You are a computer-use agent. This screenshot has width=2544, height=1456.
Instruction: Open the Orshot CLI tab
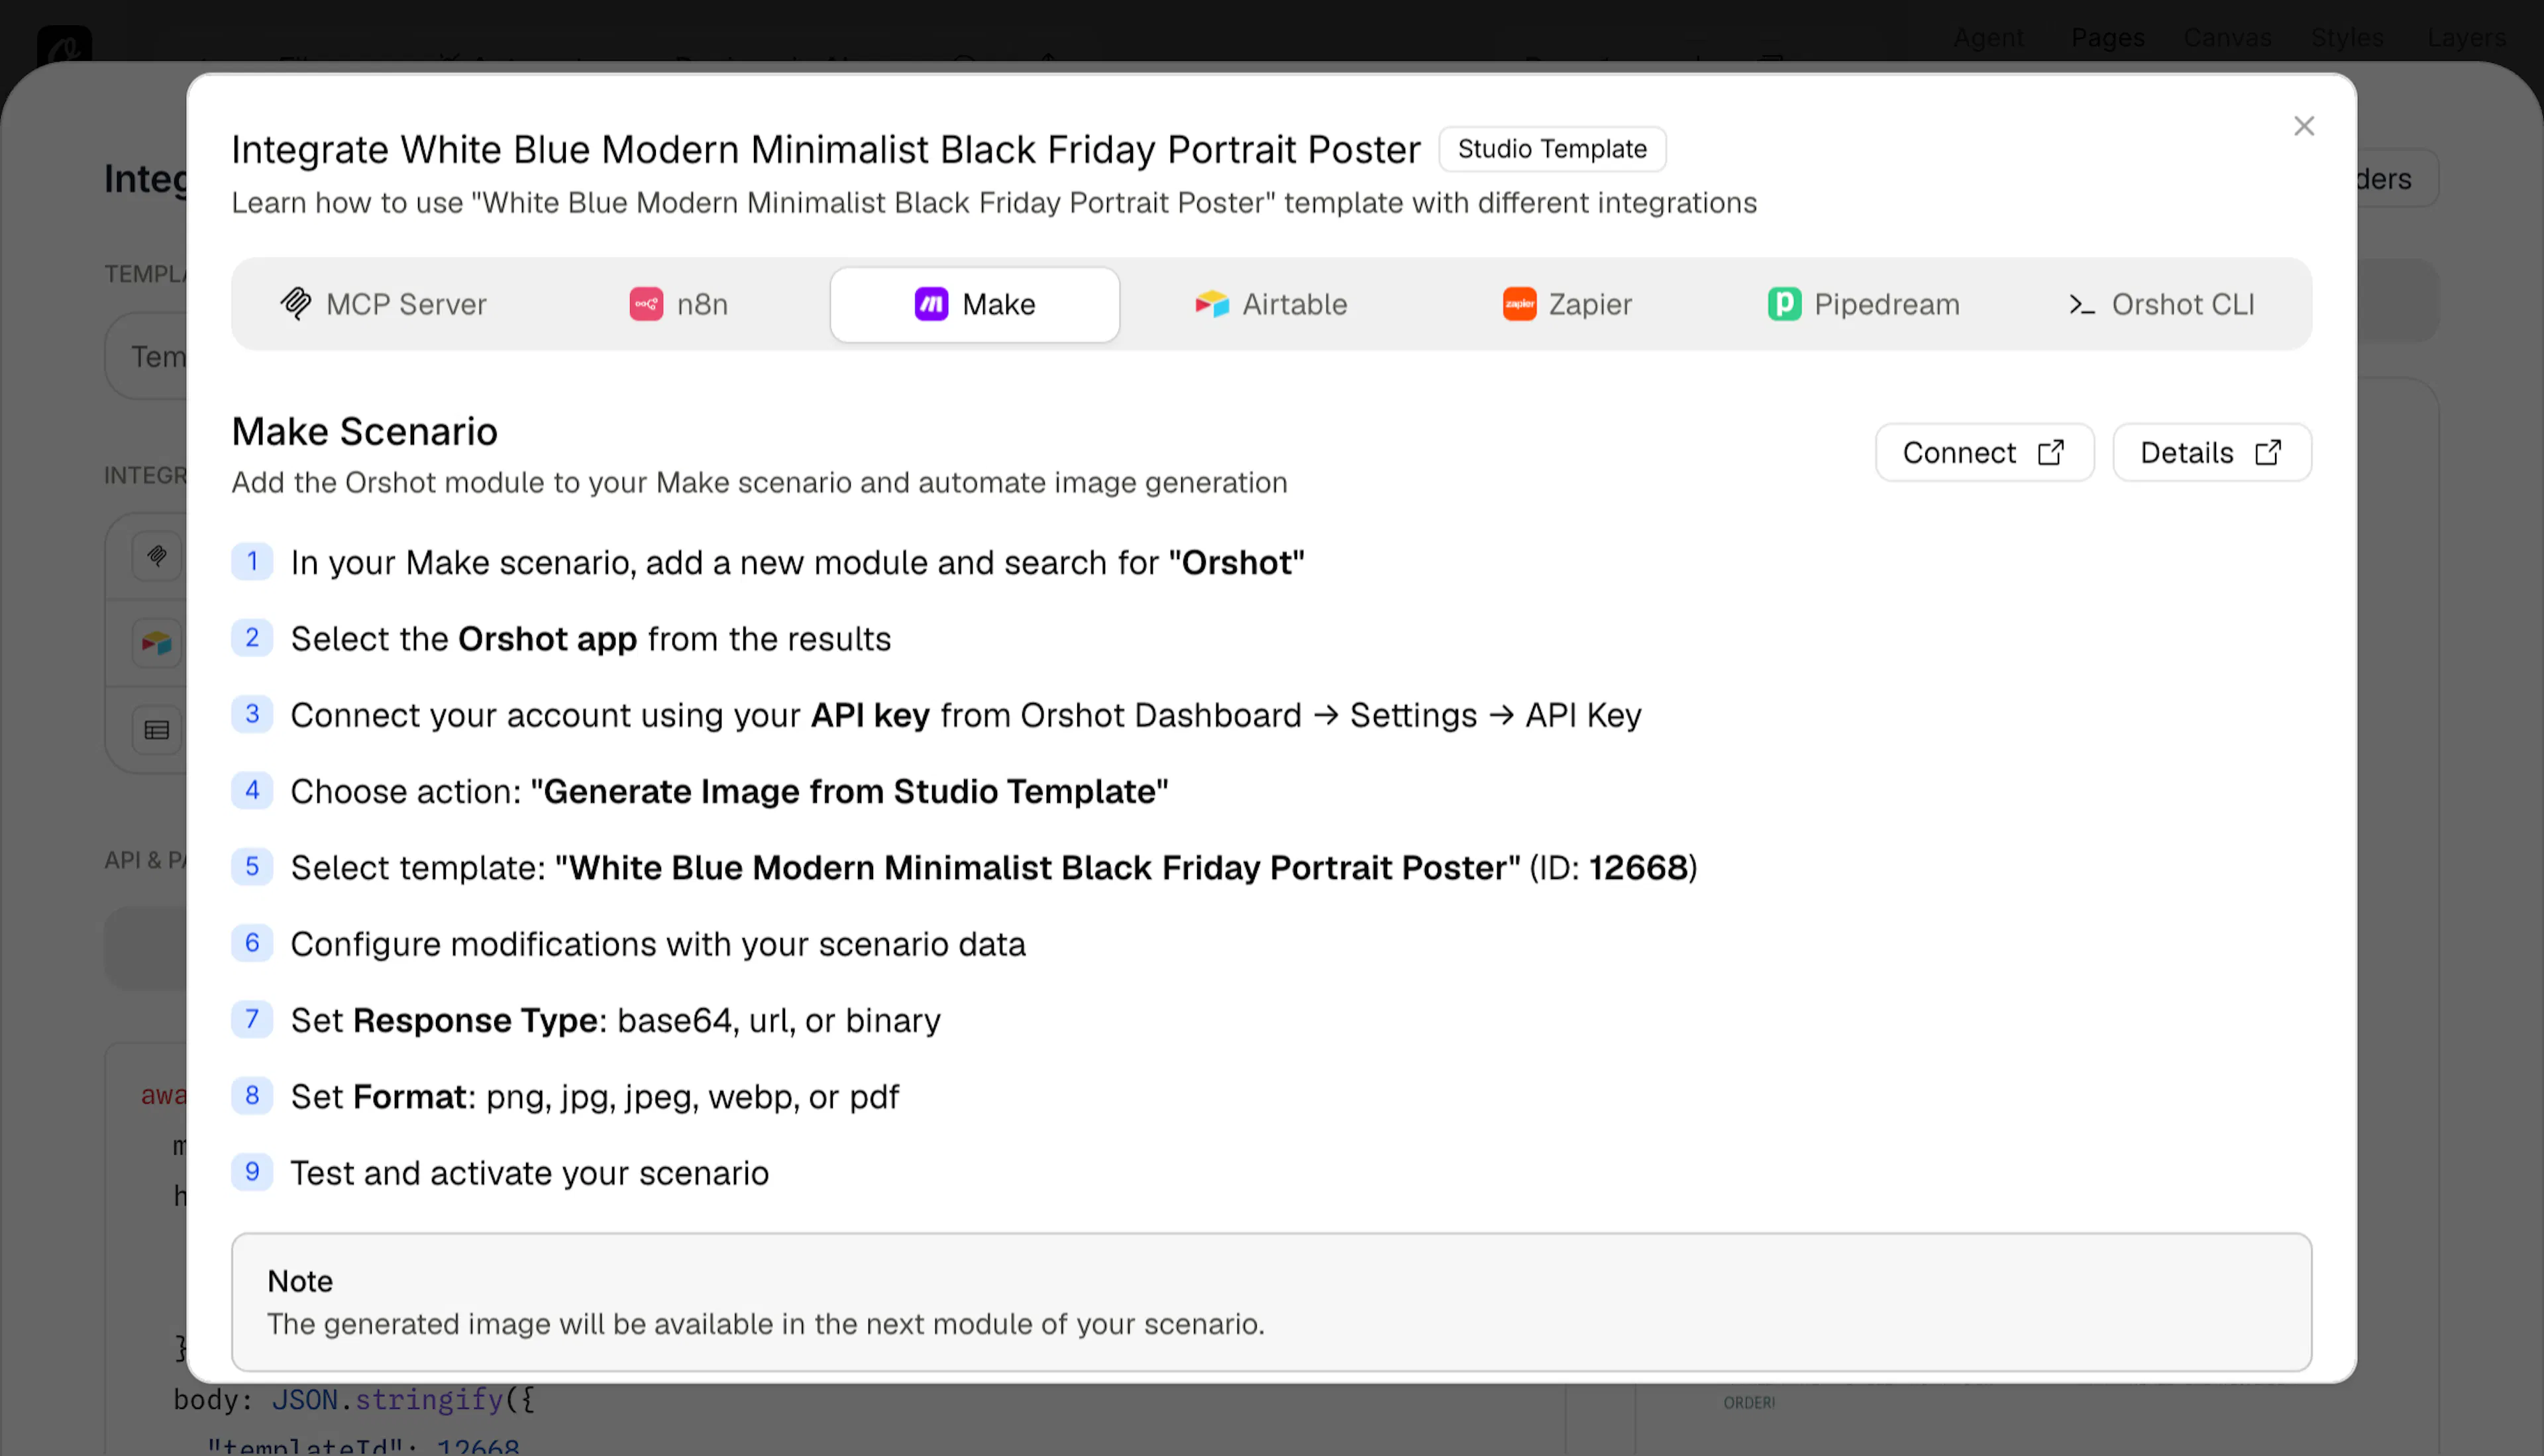(2160, 304)
